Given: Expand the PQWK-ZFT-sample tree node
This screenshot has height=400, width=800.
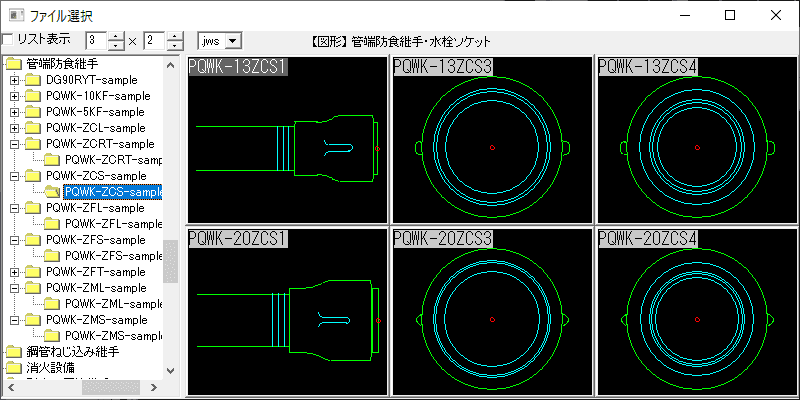Looking at the screenshot, I should click(x=14, y=272).
